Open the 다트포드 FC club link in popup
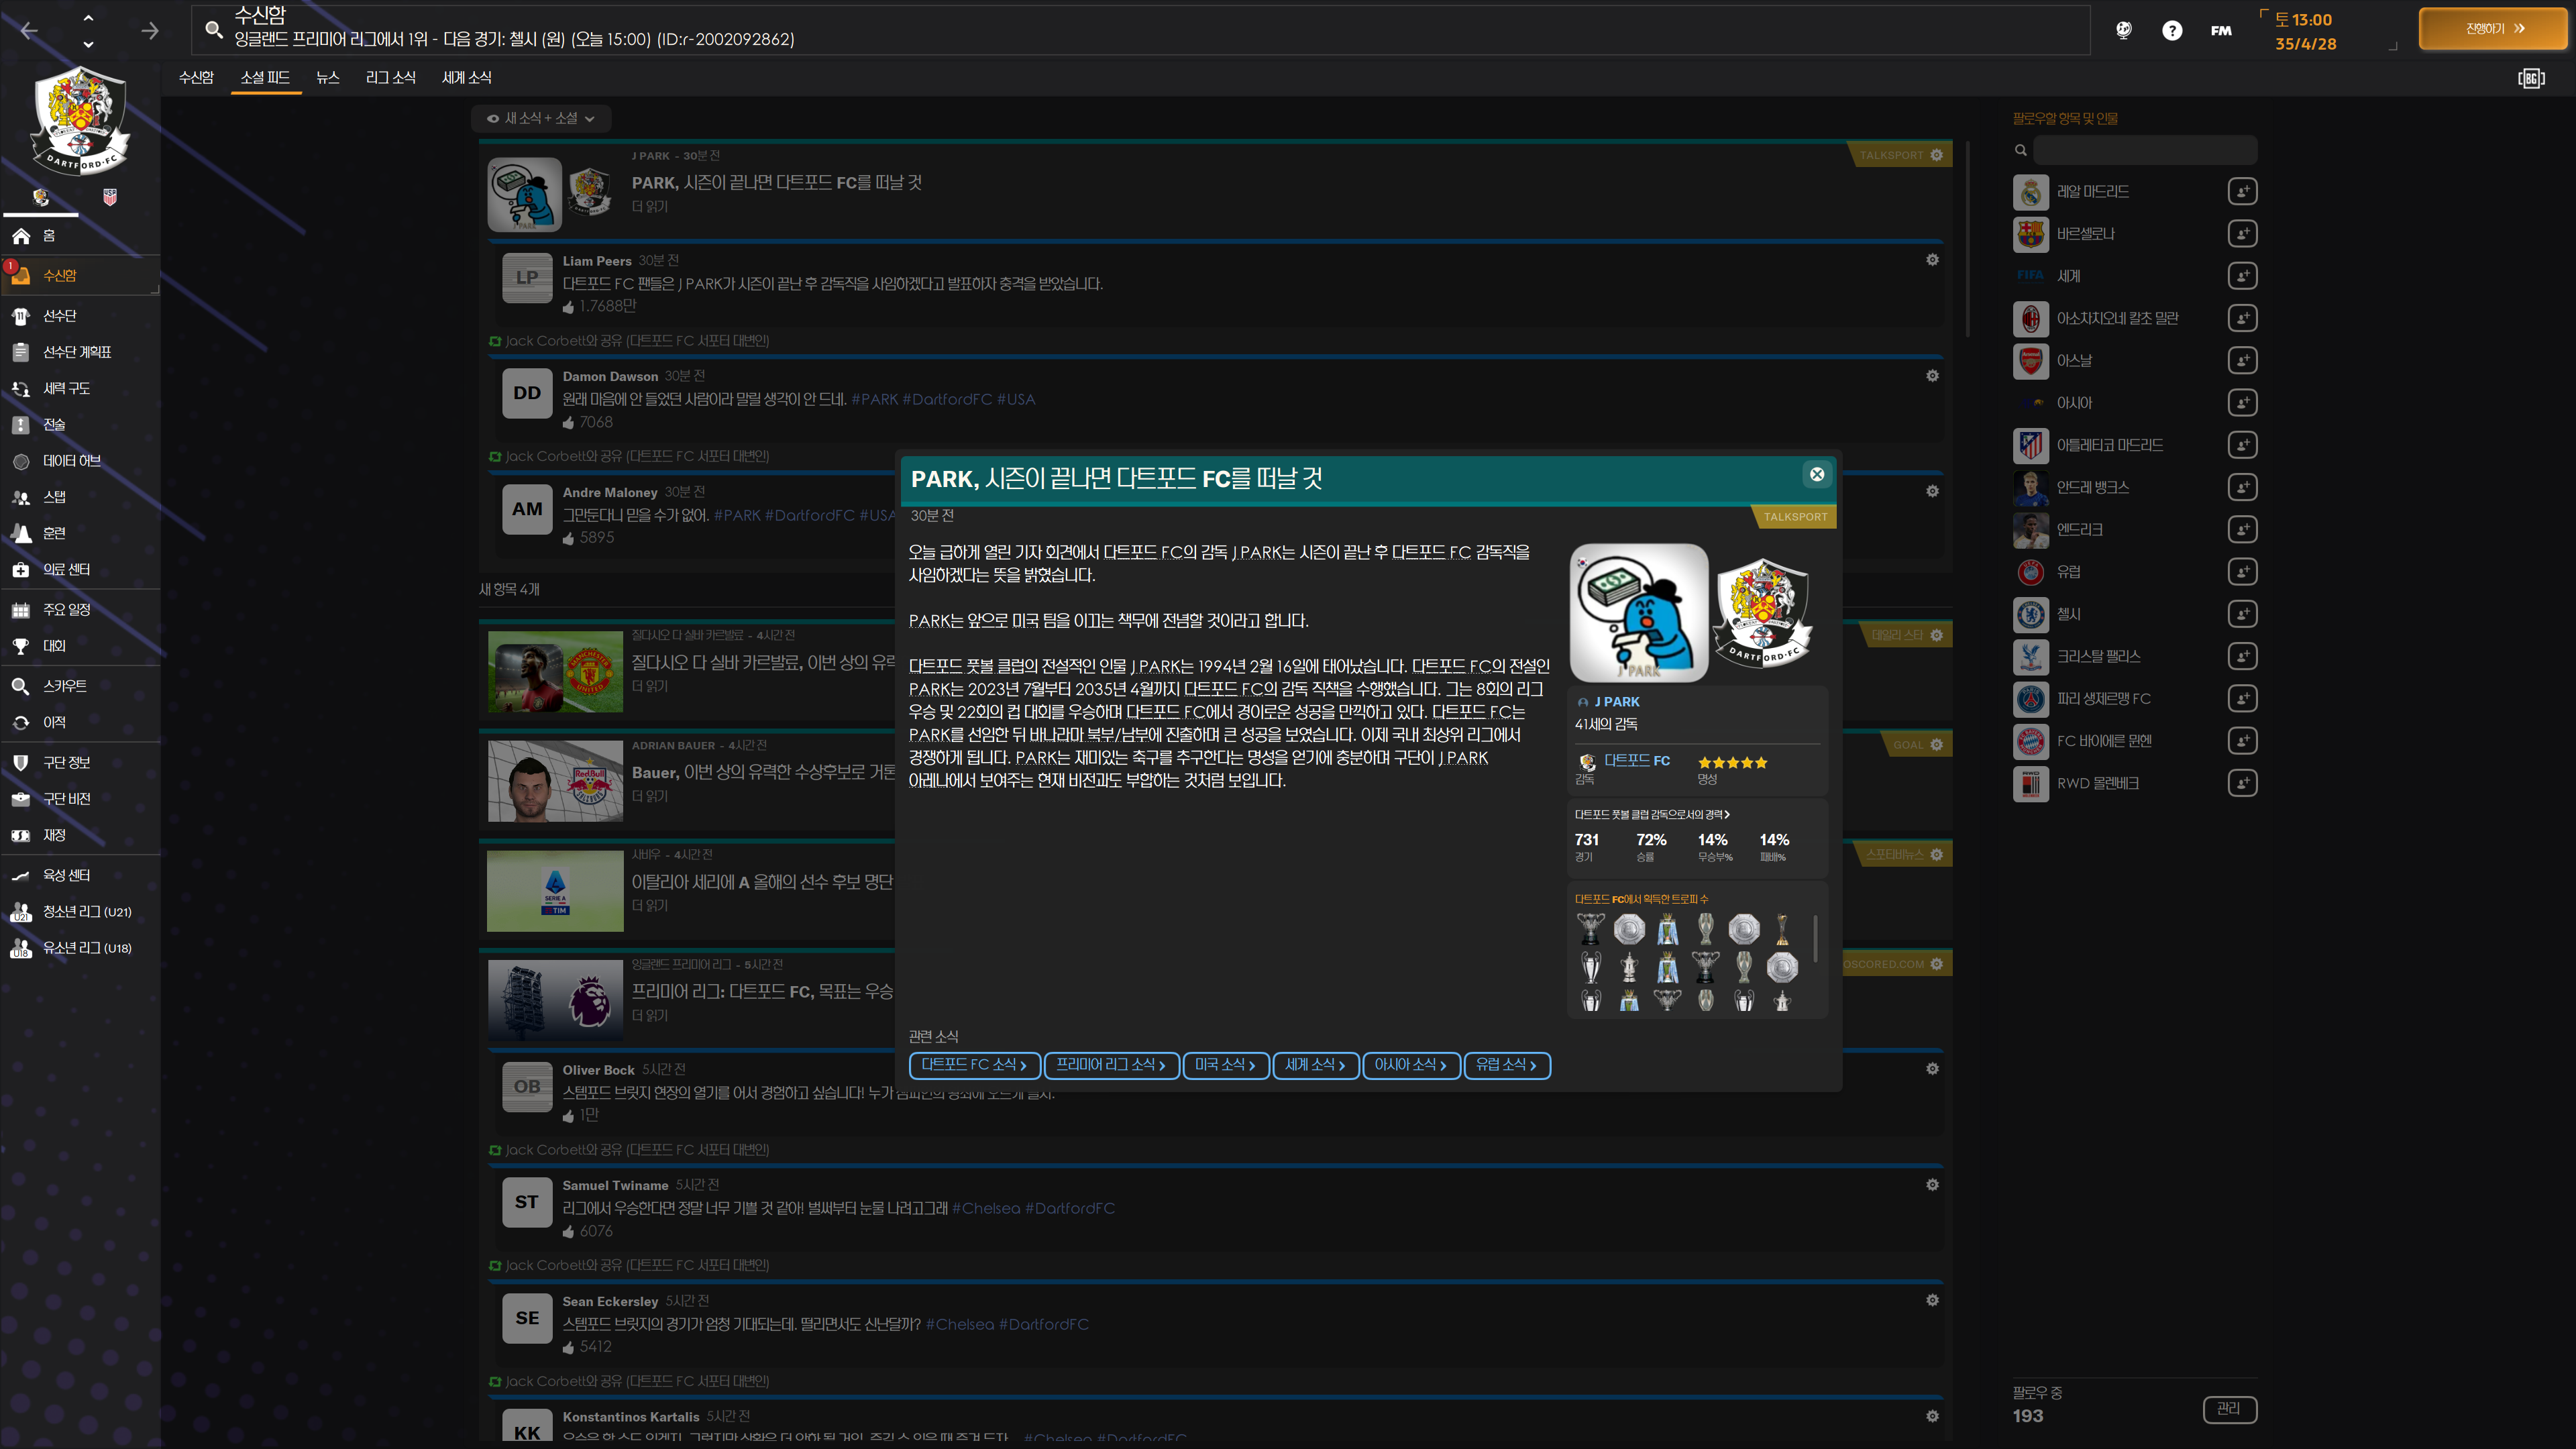The height and width of the screenshot is (1449, 2576). (x=1637, y=760)
